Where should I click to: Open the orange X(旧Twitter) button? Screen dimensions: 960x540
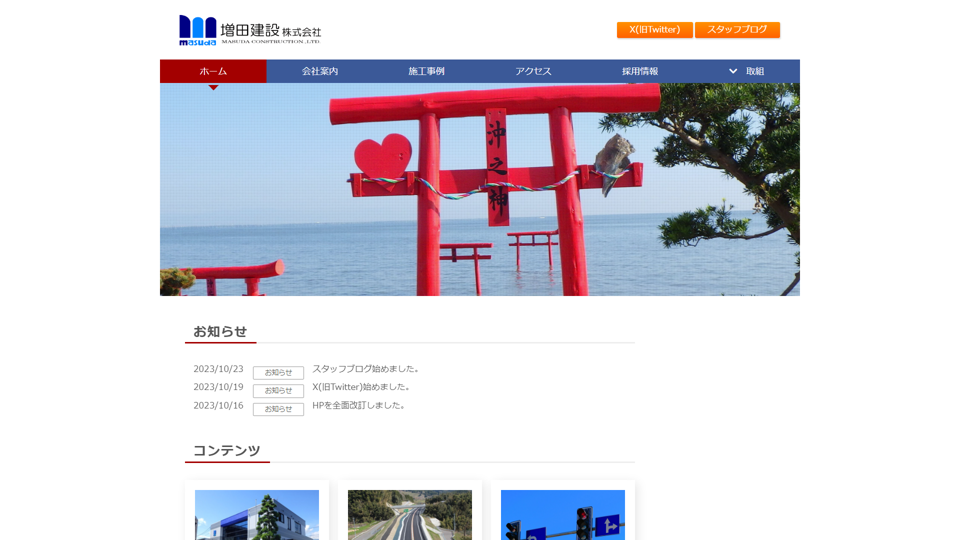point(654,30)
